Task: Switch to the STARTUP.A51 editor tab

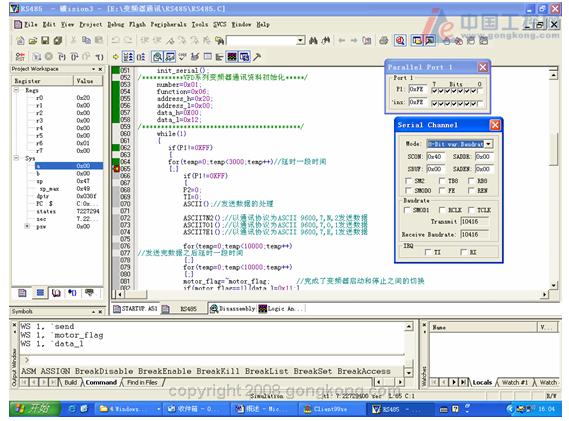Action: pos(135,308)
